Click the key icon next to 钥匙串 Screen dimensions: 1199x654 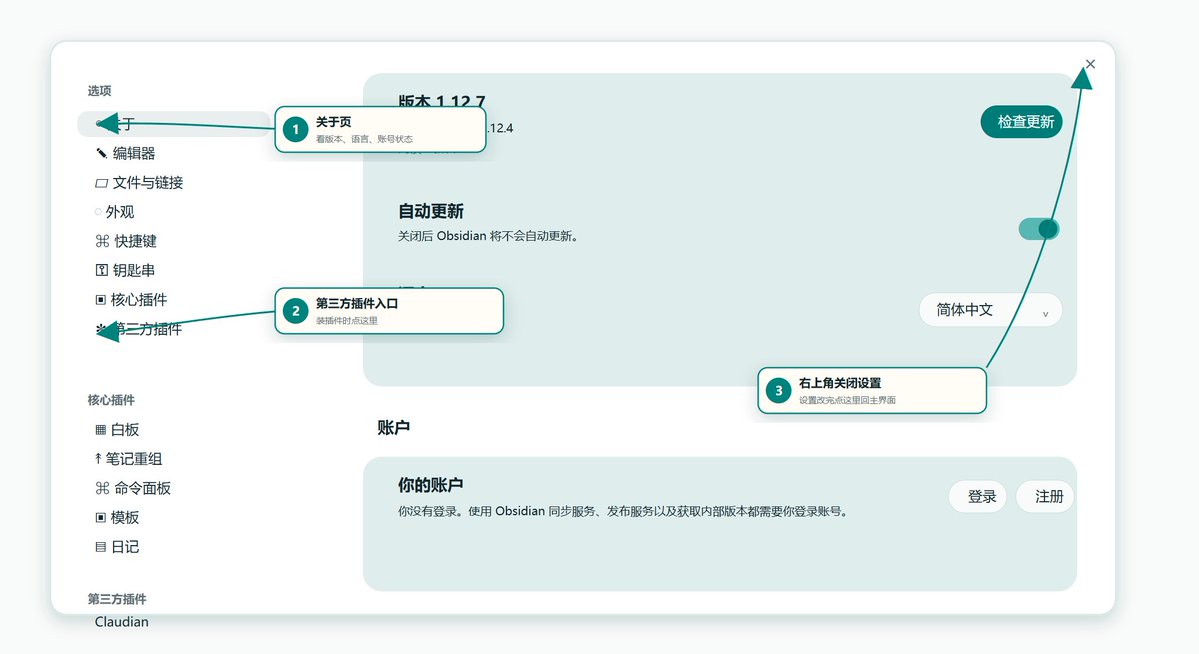[x=101, y=270]
